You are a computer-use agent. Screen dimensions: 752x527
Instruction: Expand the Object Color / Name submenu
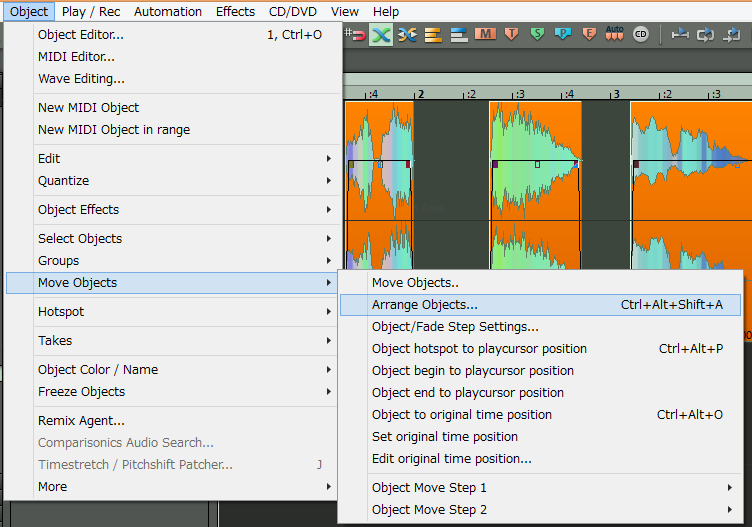coord(173,369)
